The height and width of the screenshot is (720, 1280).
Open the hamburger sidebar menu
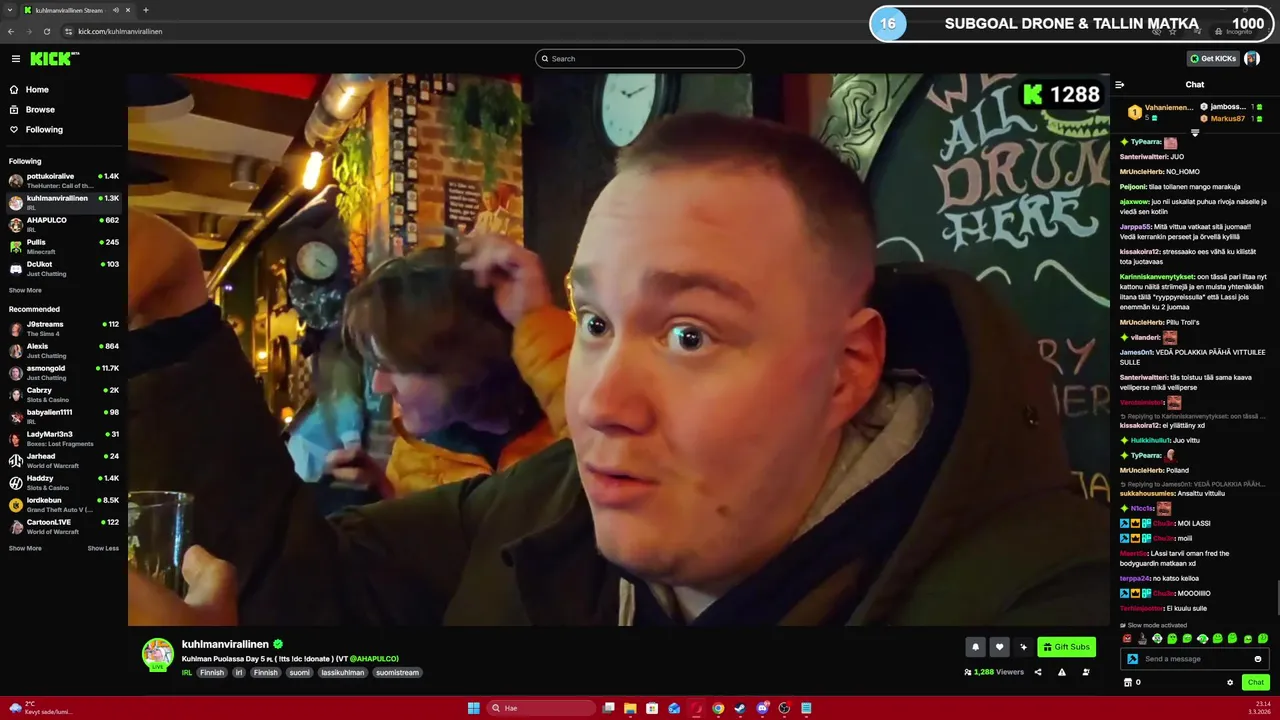point(15,59)
